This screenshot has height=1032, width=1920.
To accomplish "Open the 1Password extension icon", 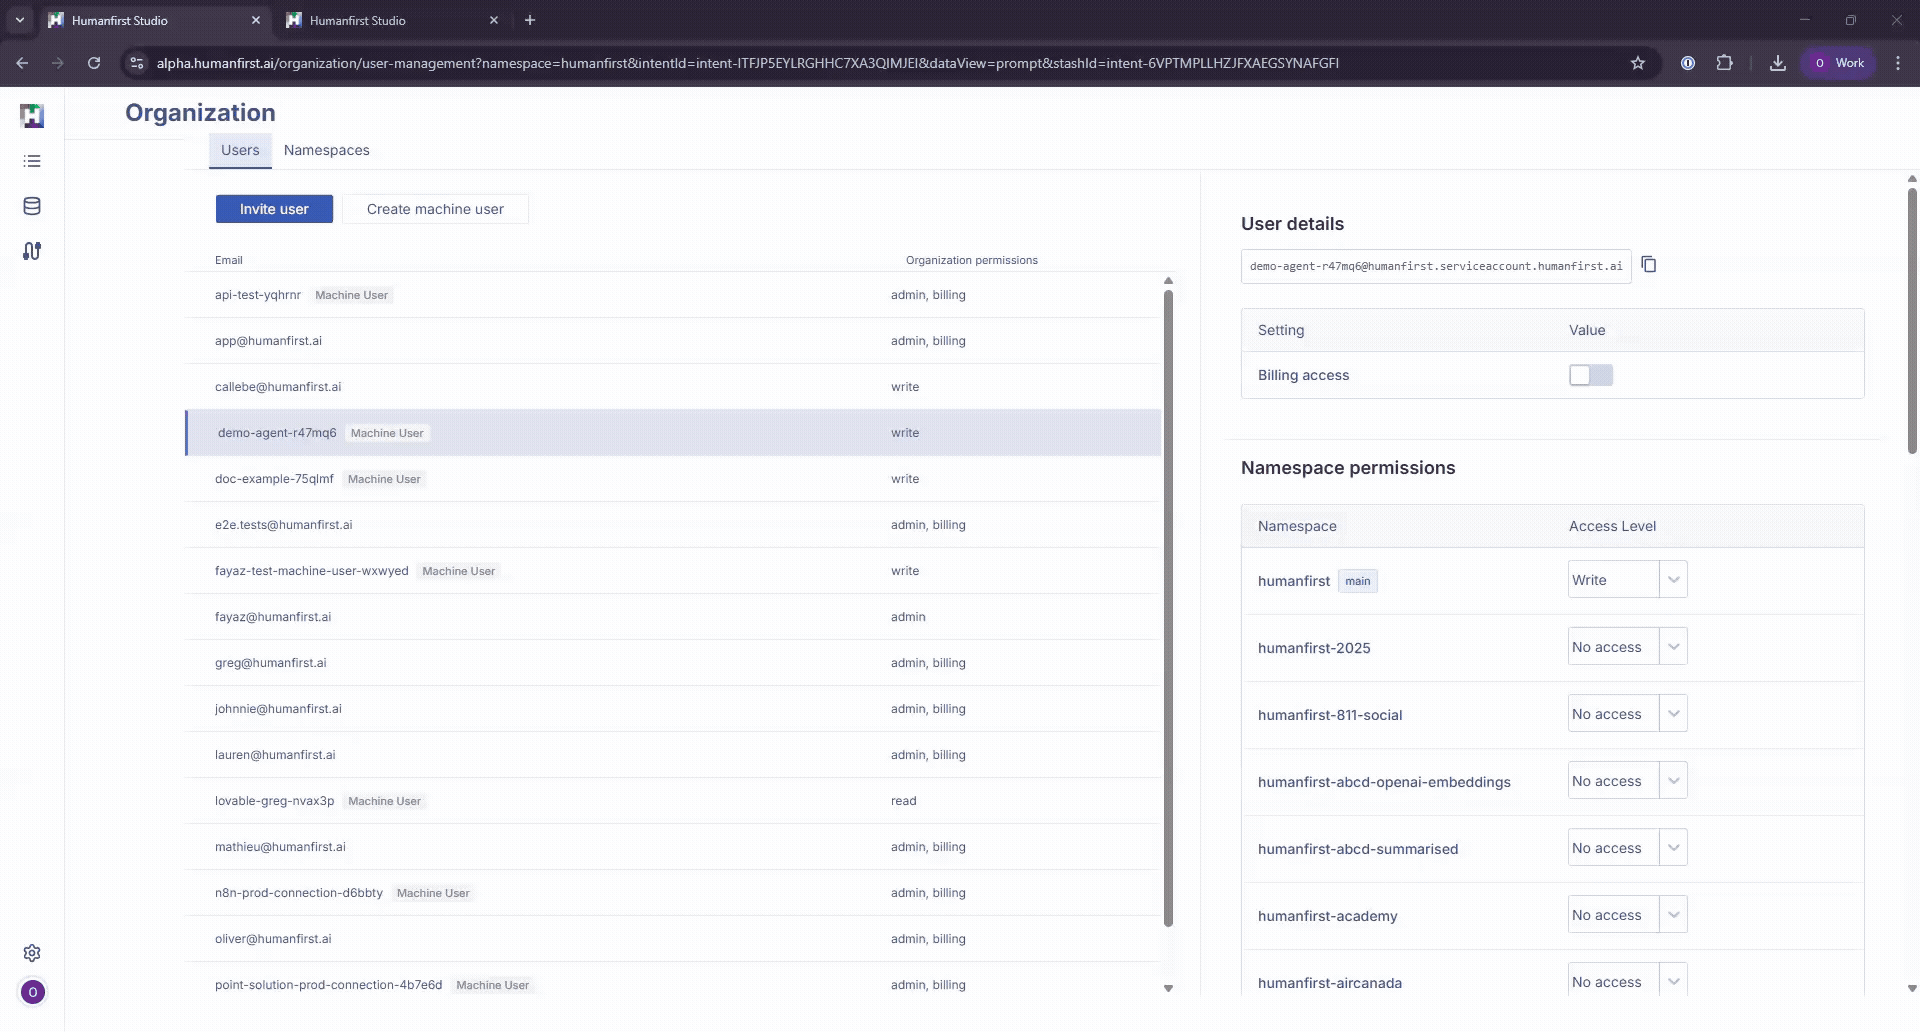I will (x=1688, y=62).
